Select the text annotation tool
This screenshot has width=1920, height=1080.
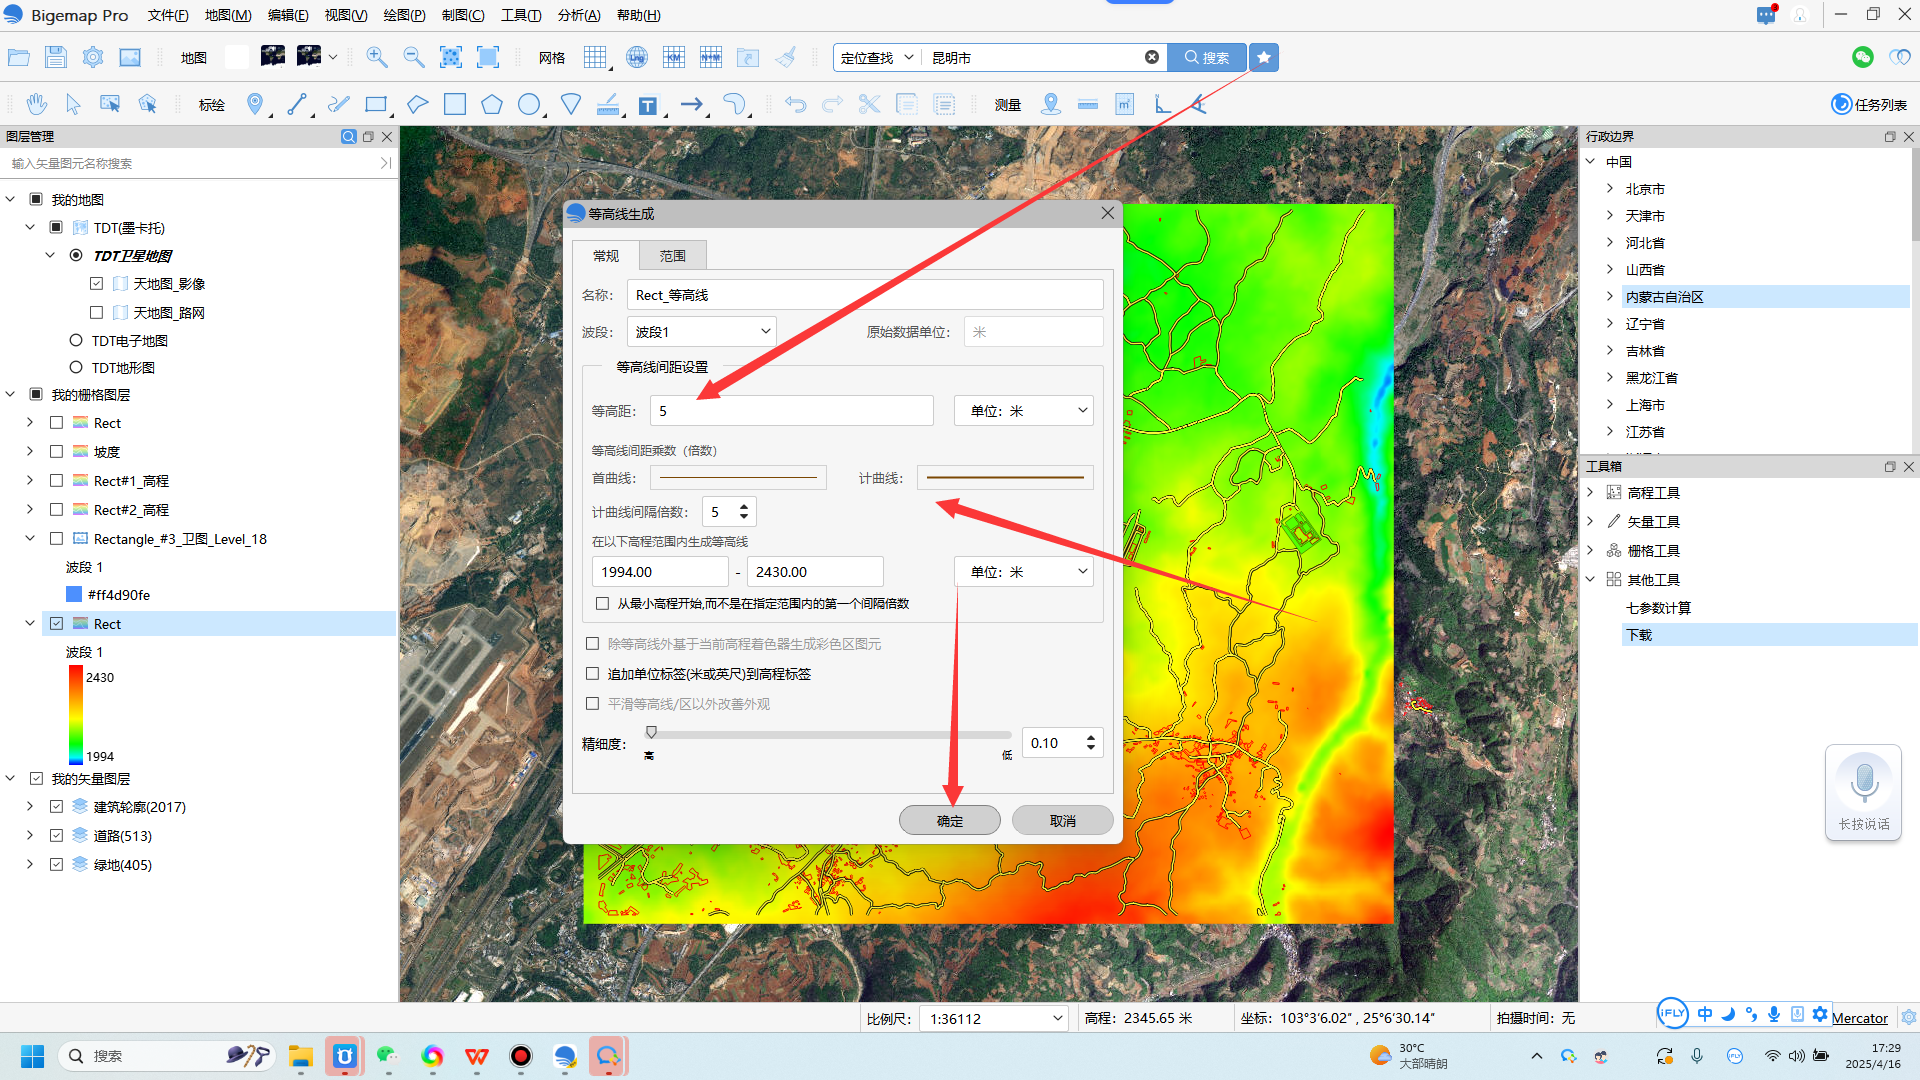648,105
